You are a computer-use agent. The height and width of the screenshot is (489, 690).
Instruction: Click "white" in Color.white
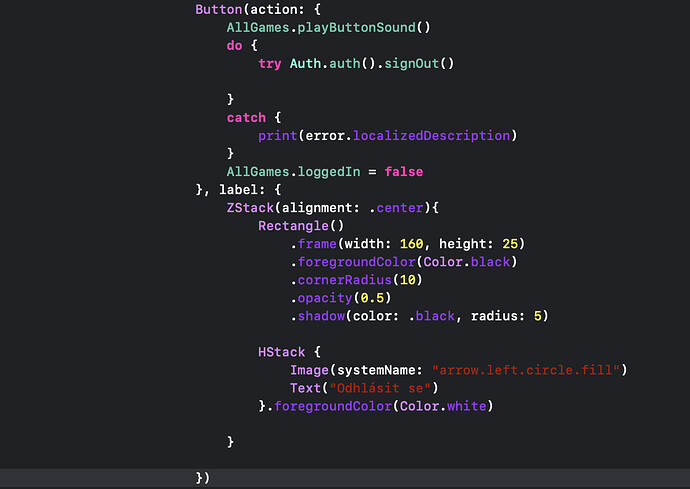pos(467,407)
